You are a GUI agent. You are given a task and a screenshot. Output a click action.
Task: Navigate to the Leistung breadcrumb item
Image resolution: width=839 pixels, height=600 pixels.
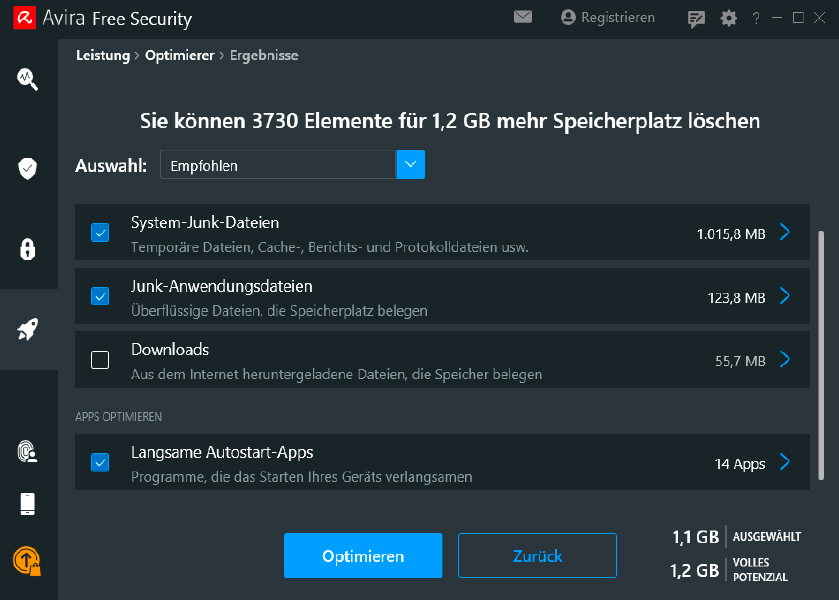point(102,56)
